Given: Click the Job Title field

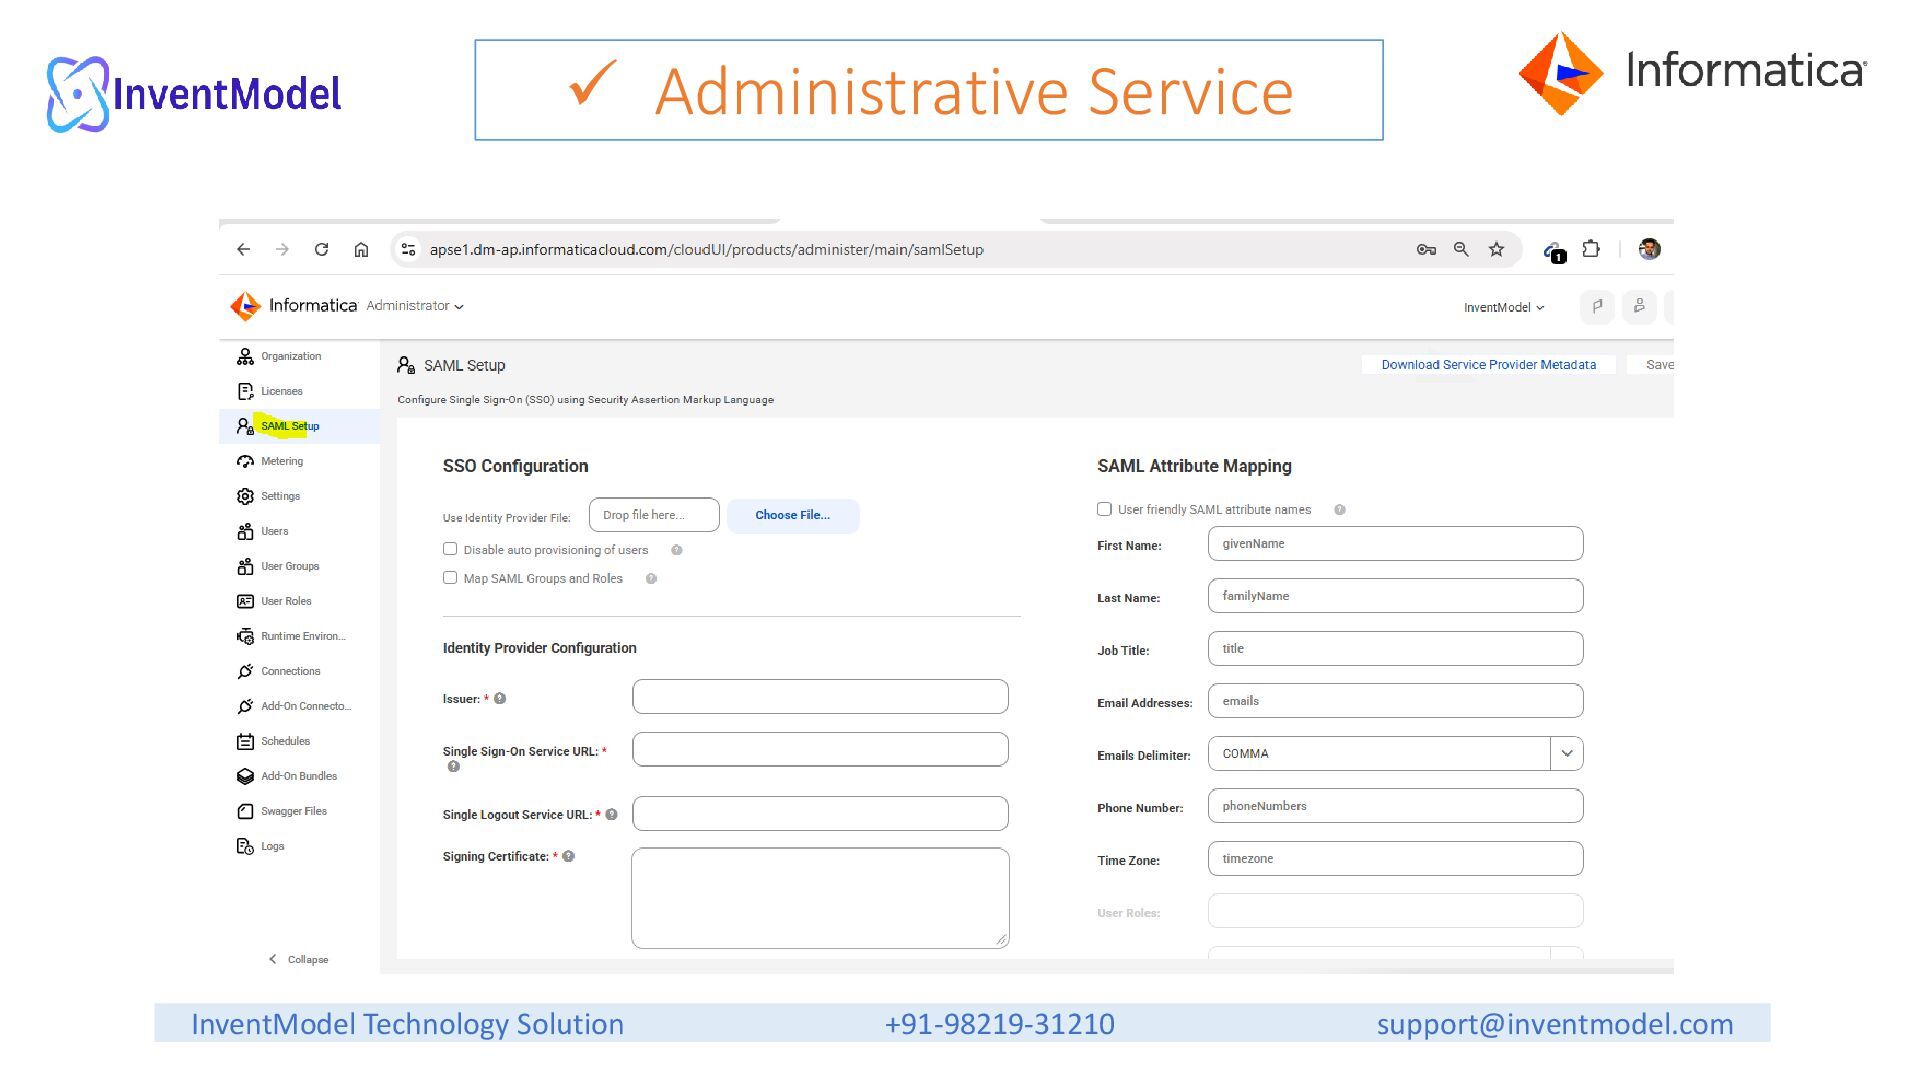Looking at the screenshot, I should pyautogui.click(x=1395, y=649).
